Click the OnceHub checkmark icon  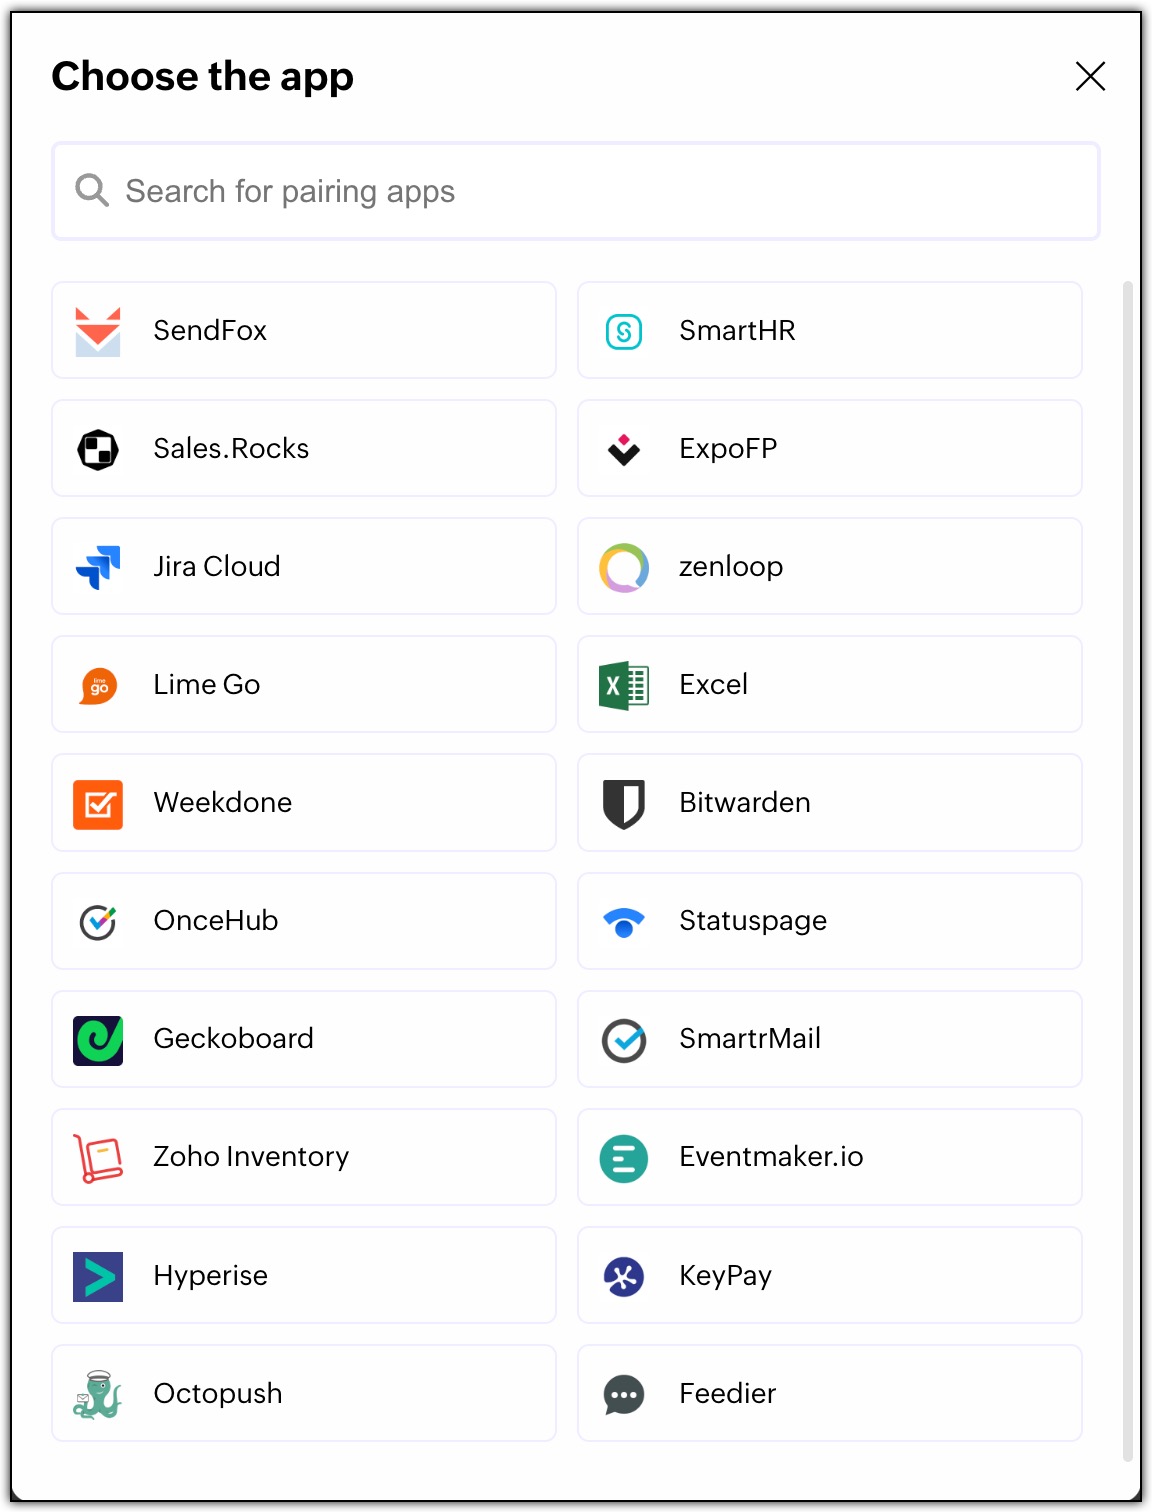(x=98, y=922)
